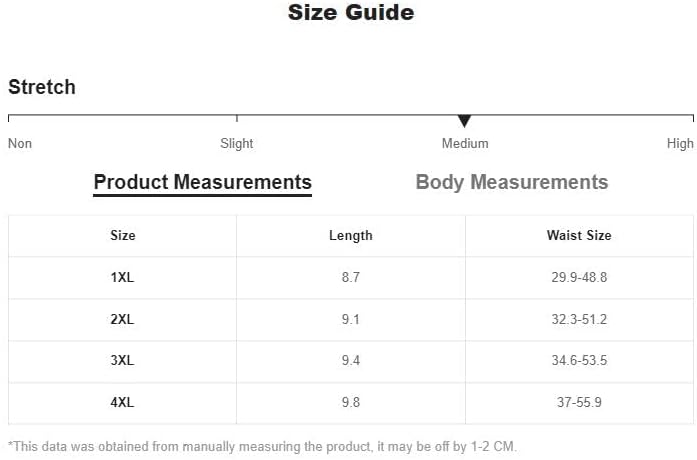The height and width of the screenshot is (460, 697).
Task: Click the black stretch indicator triangle
Action: (x=464, y=121)
